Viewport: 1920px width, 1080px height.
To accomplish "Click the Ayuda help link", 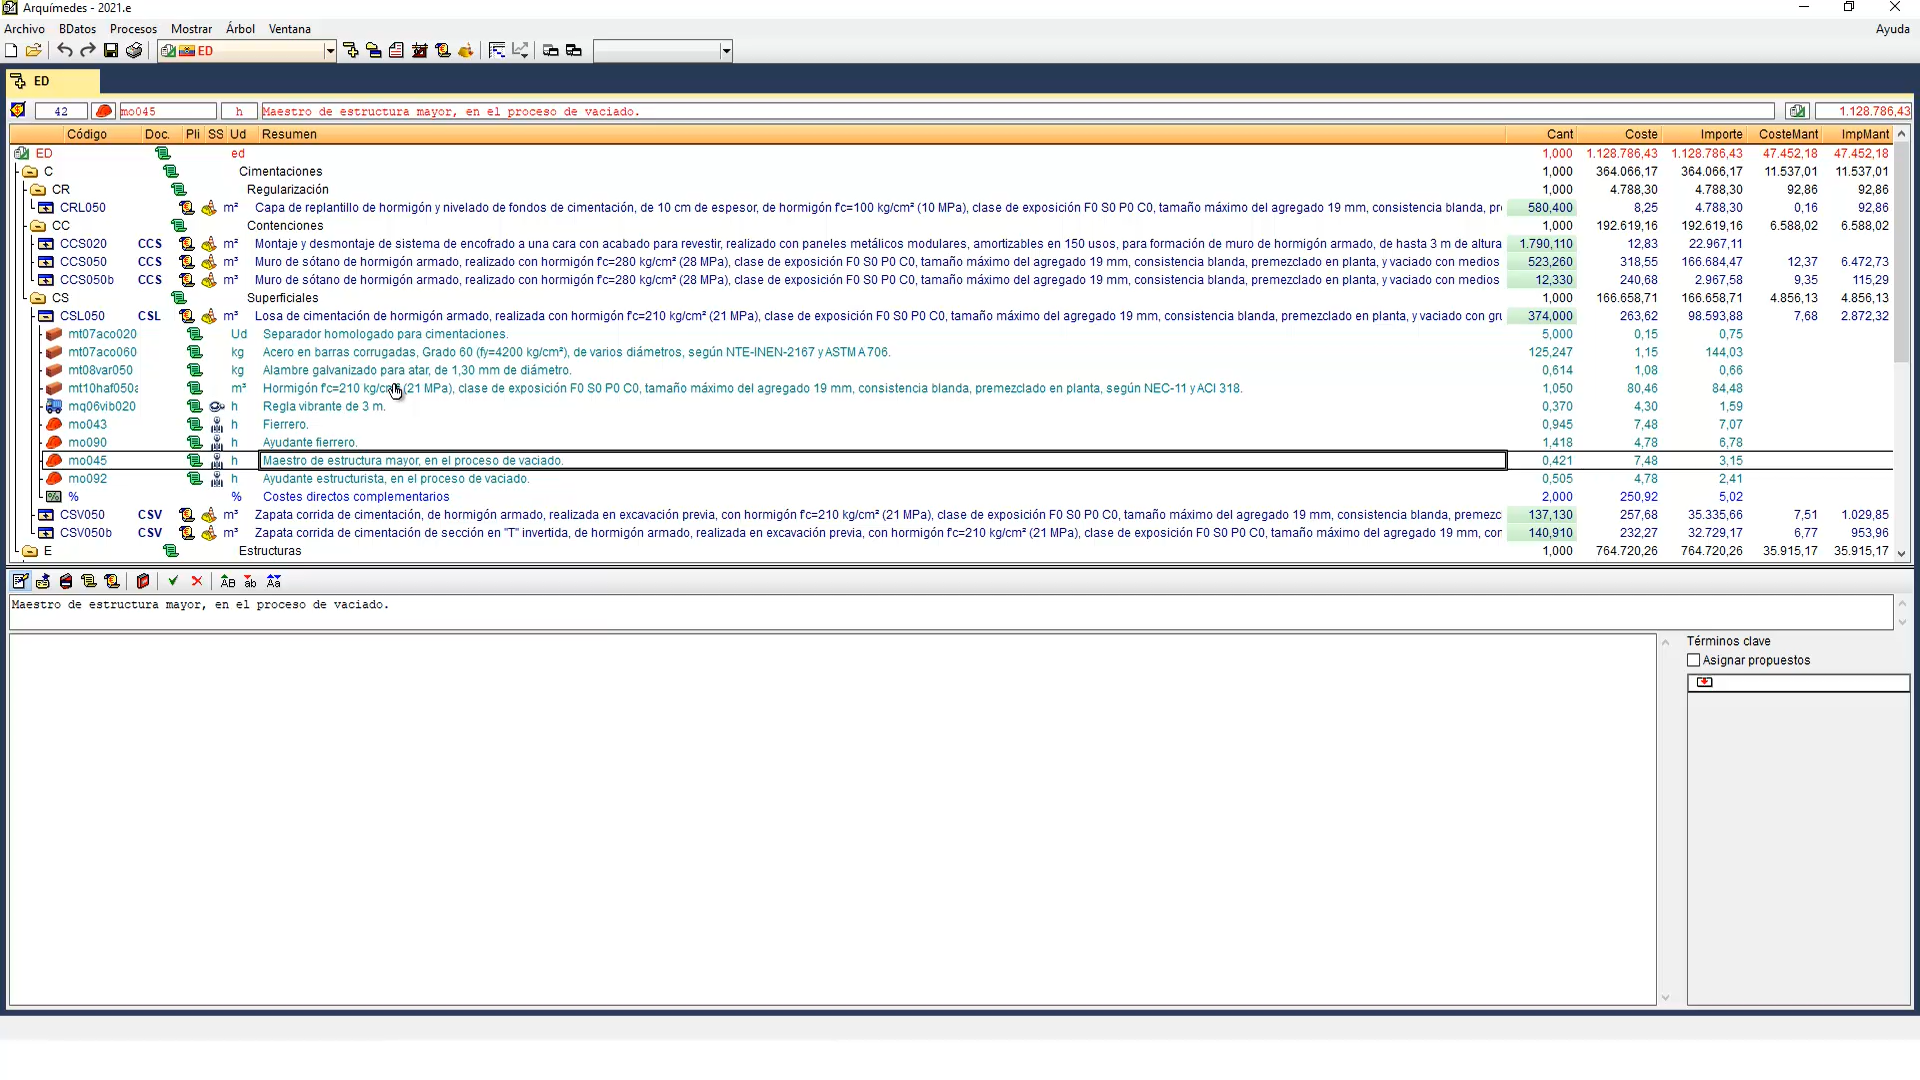I will (x=1891, y=29).
